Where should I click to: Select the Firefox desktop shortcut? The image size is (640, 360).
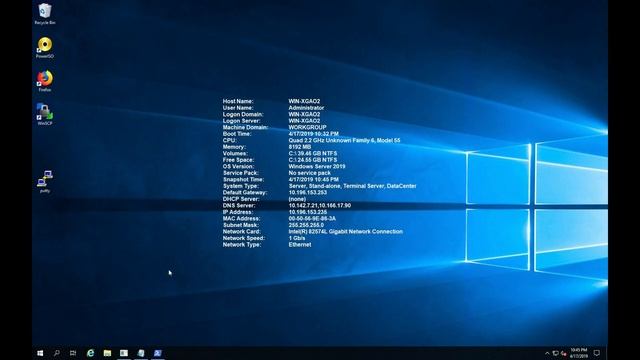pyautogui.click(x=45, y=81)
